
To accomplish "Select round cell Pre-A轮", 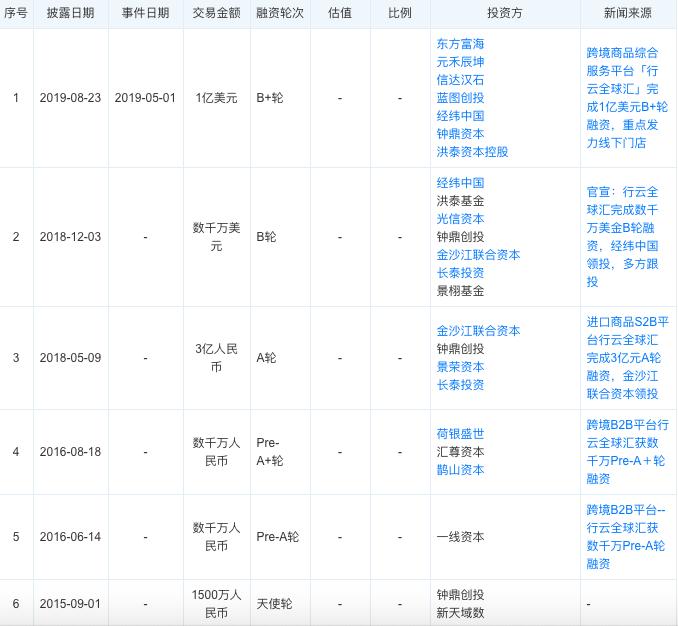I will [x=278, y=537].
